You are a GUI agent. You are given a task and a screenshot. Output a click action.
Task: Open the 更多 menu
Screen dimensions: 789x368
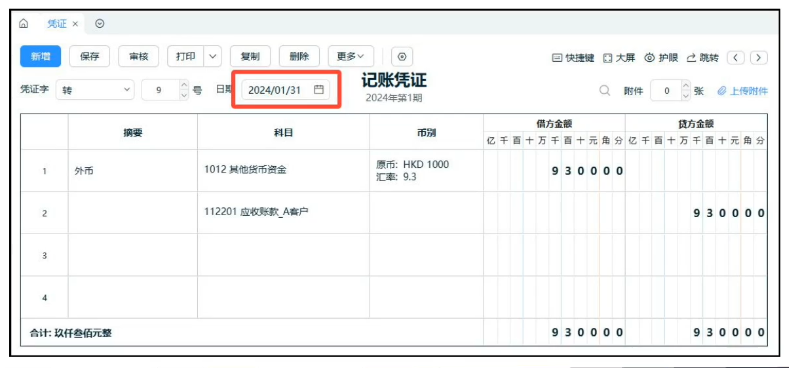tap(351, 56)
